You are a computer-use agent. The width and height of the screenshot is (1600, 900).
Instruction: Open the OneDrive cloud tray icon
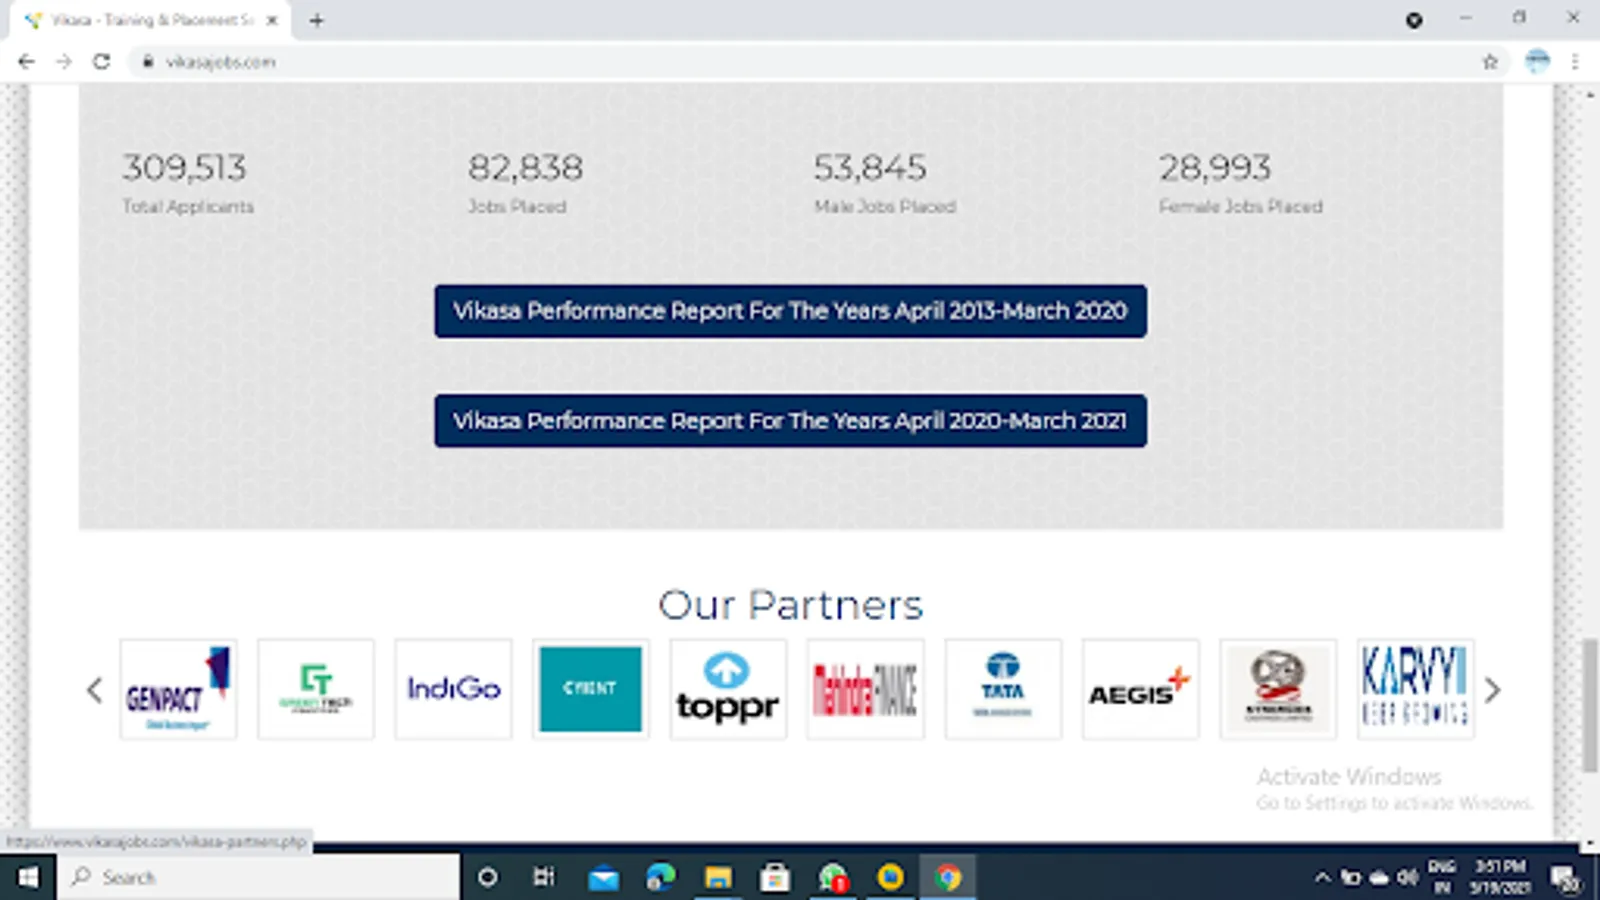coord(1379,877)
